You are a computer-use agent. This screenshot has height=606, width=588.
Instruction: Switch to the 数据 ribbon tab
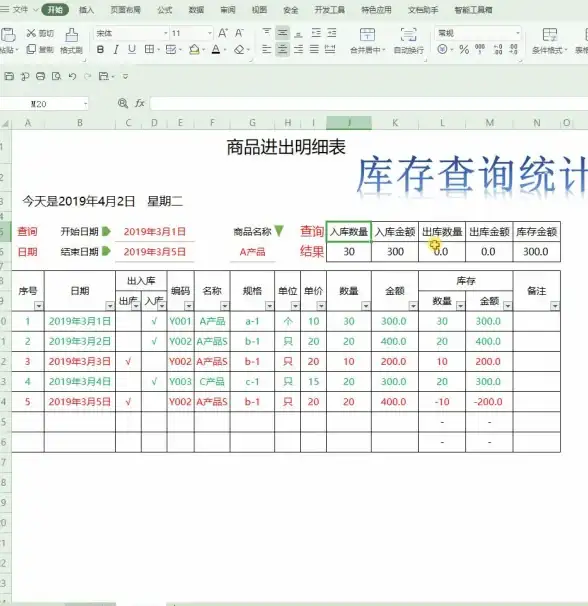coord(196,10)
